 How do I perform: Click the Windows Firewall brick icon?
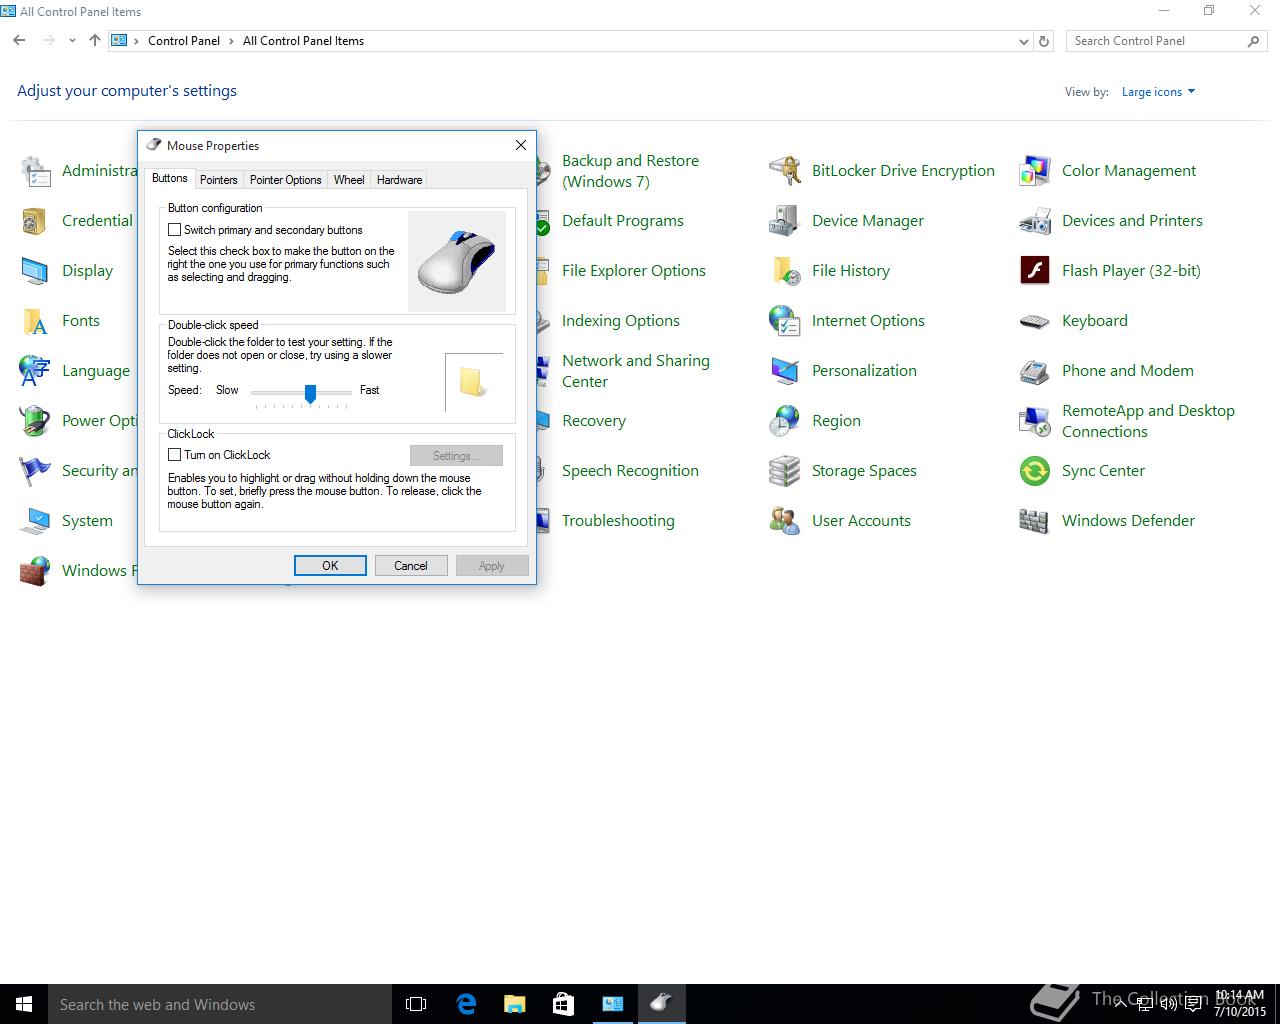coord(35,571)
